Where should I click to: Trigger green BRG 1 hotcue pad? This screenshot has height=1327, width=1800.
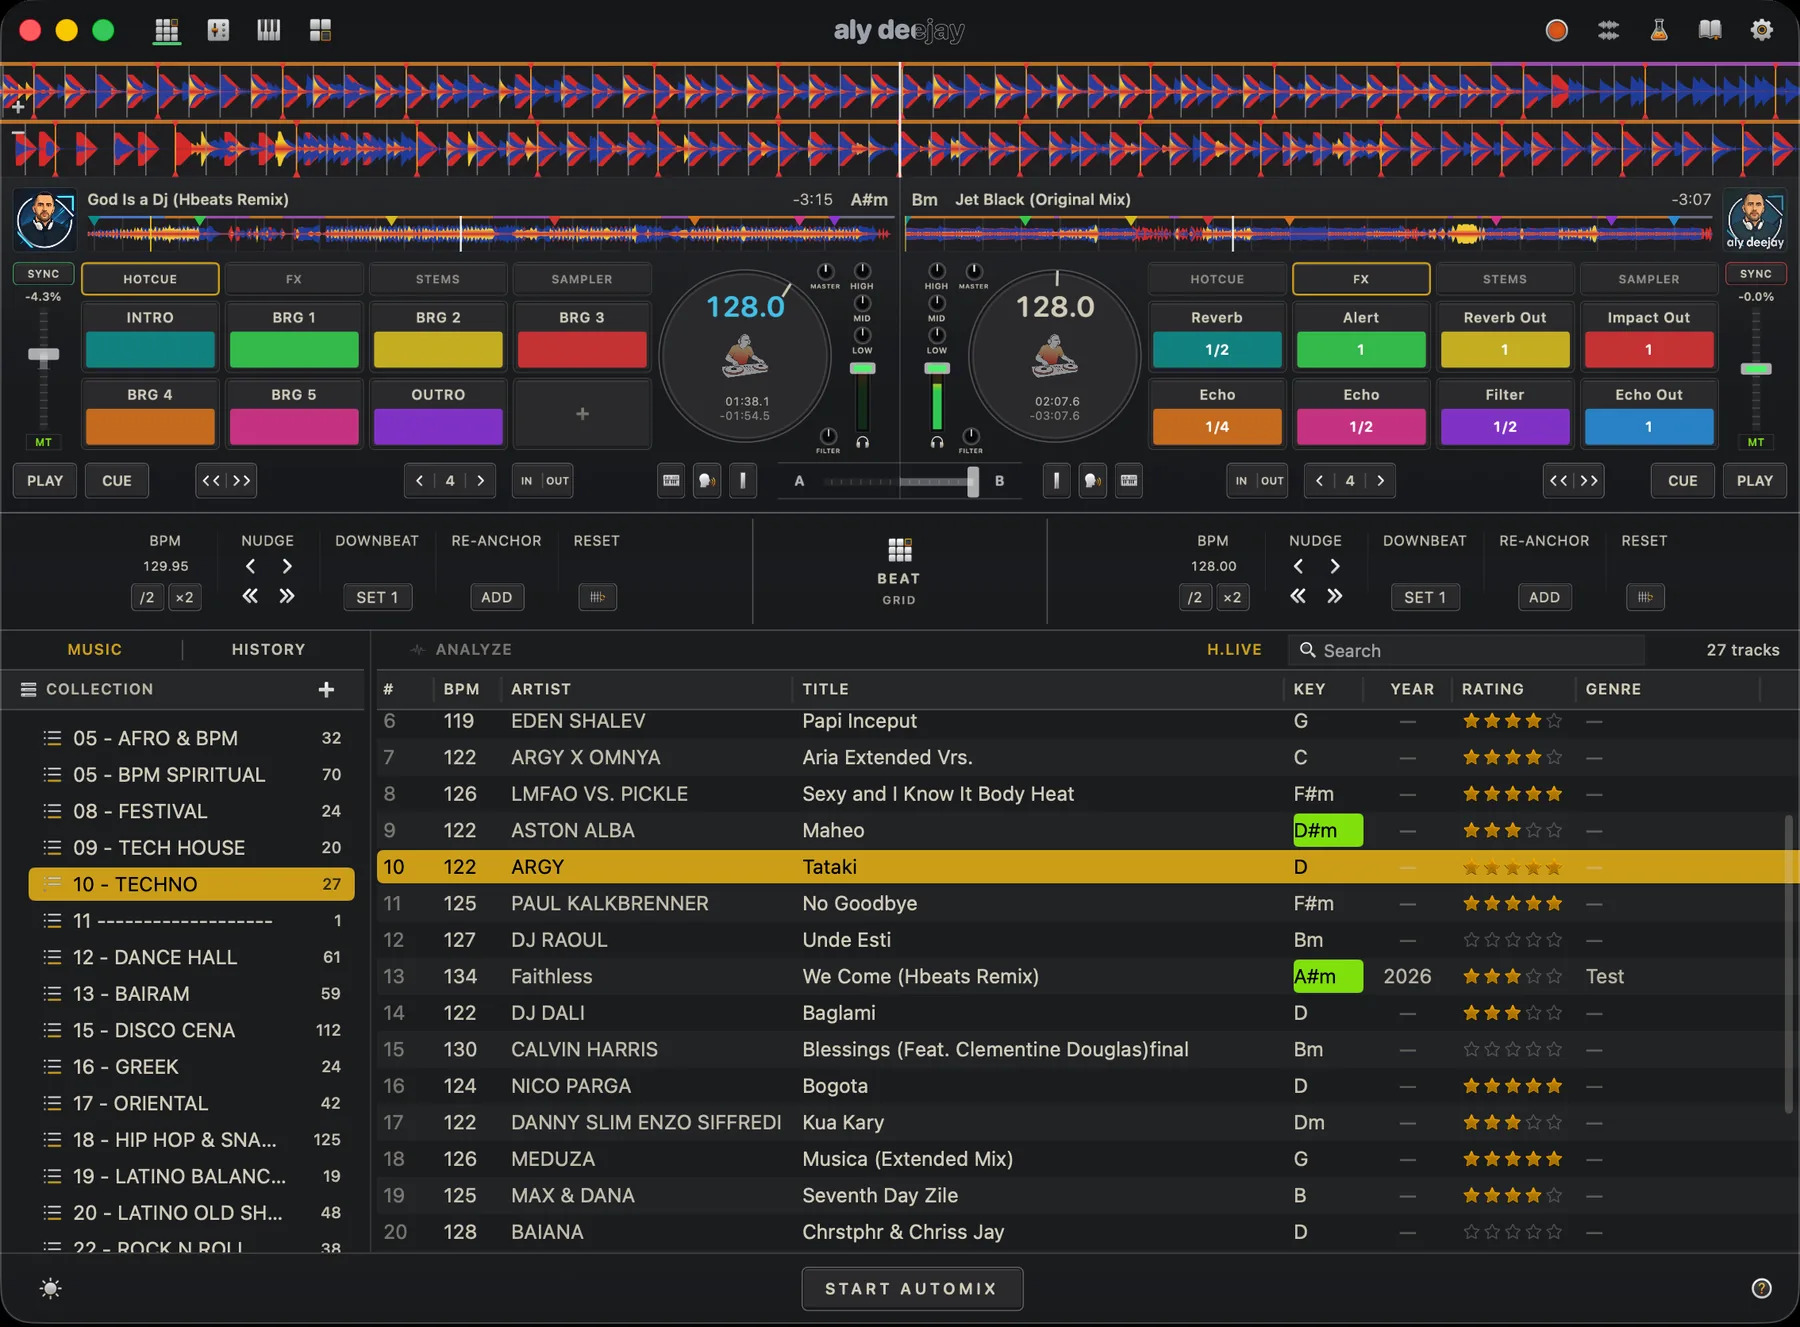(294, 350)
